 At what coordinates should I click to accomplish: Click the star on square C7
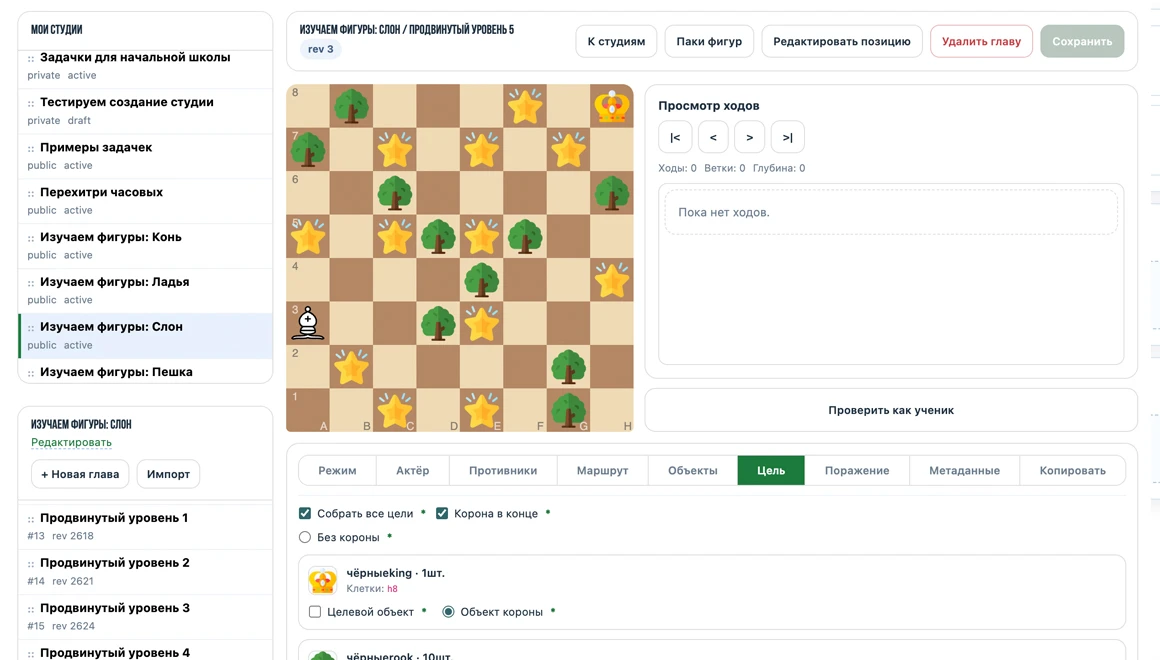[x=394, y=149]
